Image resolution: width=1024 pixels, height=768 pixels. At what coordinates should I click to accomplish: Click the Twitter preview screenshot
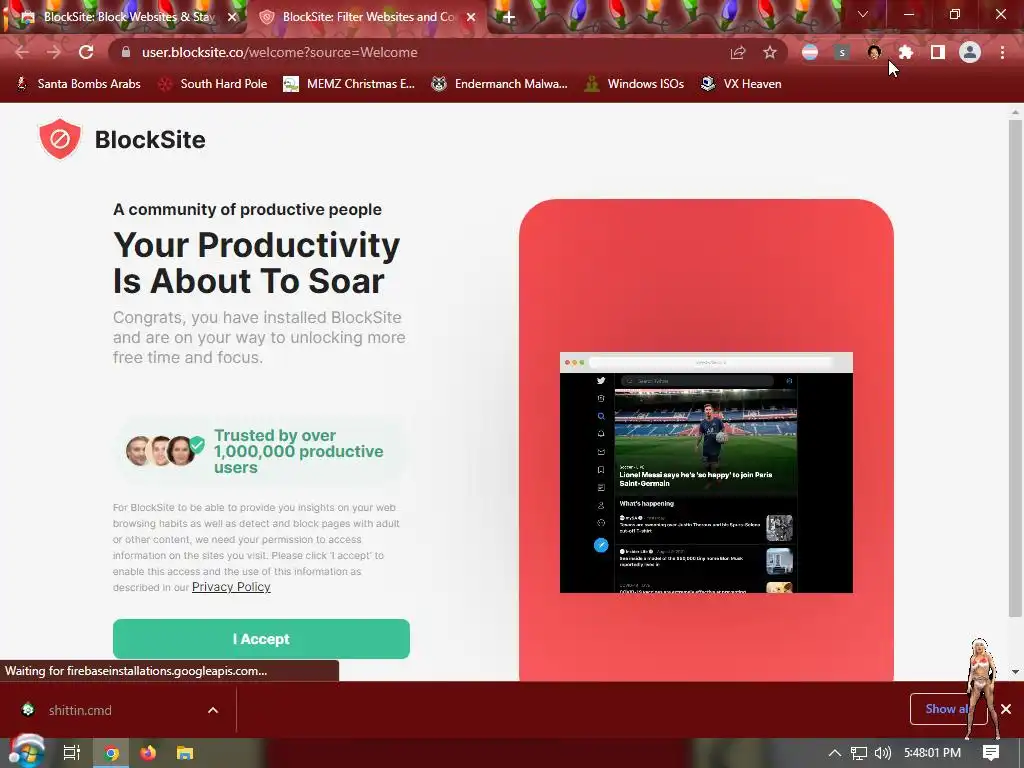click(x=706, y=472)
